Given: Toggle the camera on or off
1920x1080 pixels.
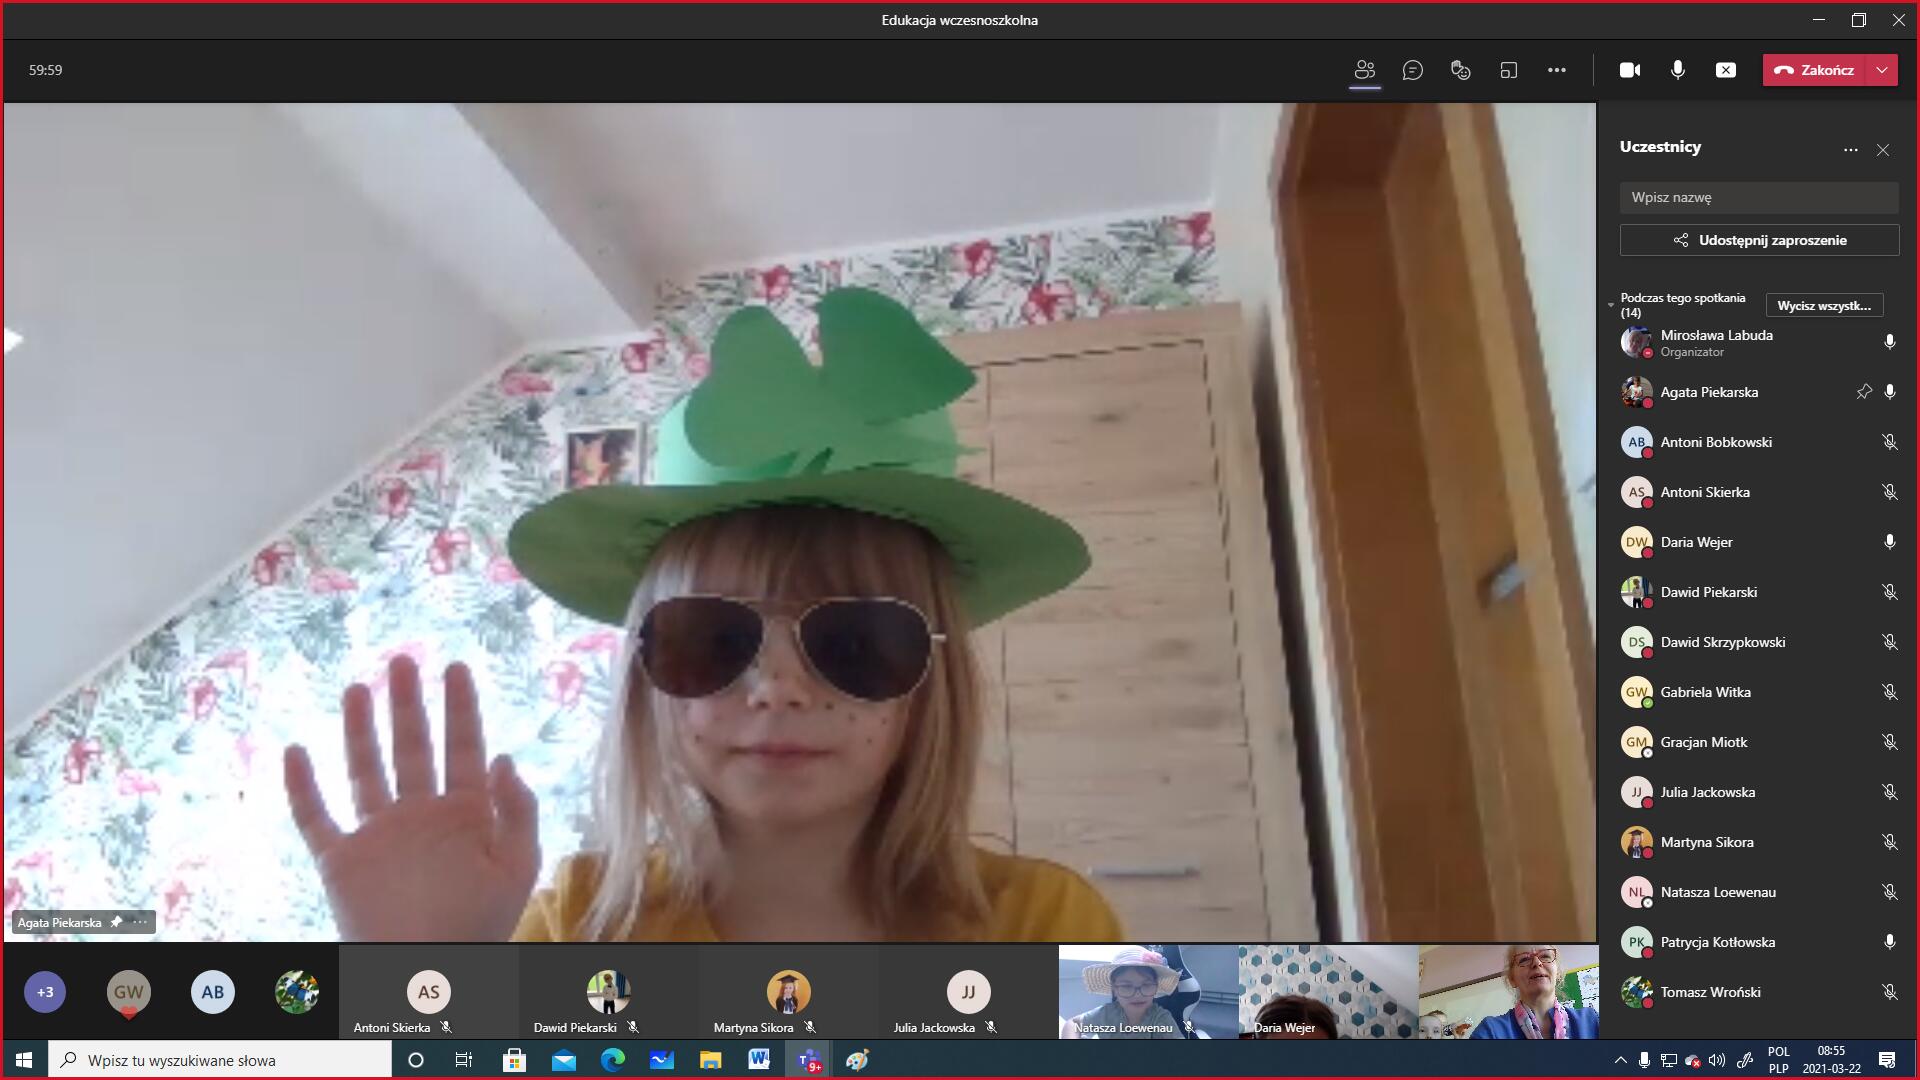Looking at the screenshot, I should 1630,70.
